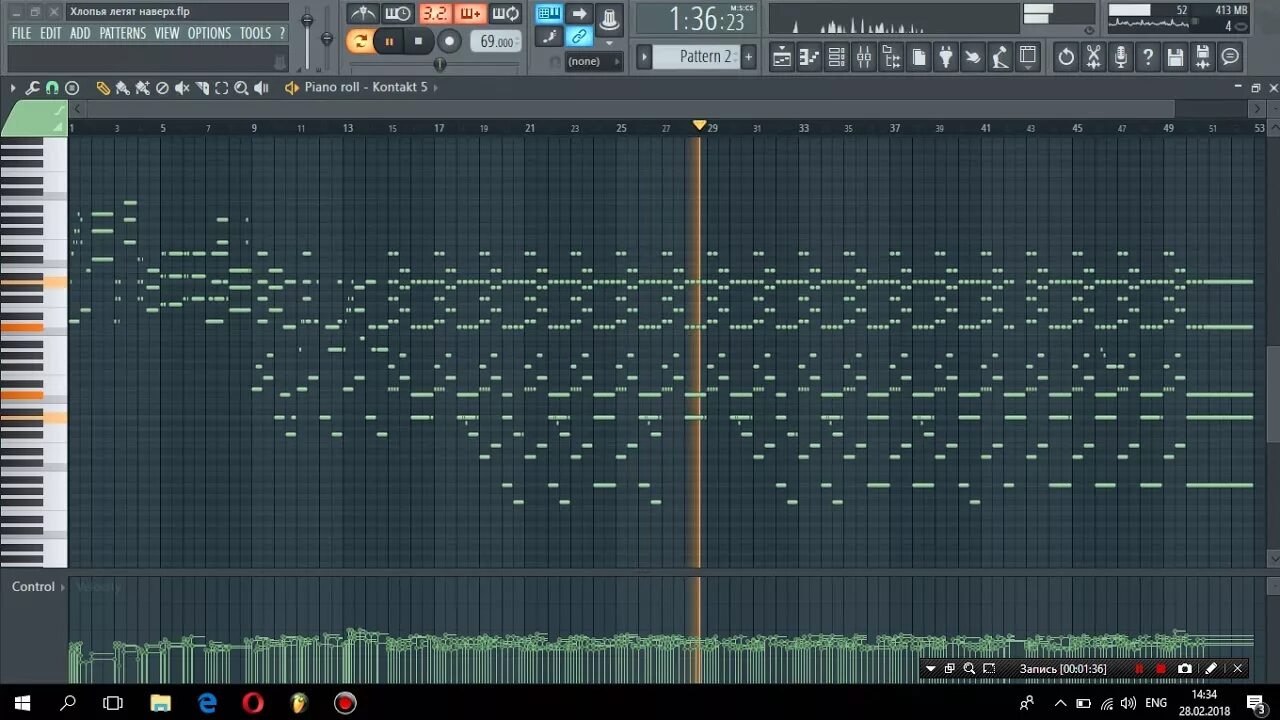This screenshot has width=1280, height=720.
Task: Select the Delete tool circle-slash icon
Action: [x=162, y=88]
